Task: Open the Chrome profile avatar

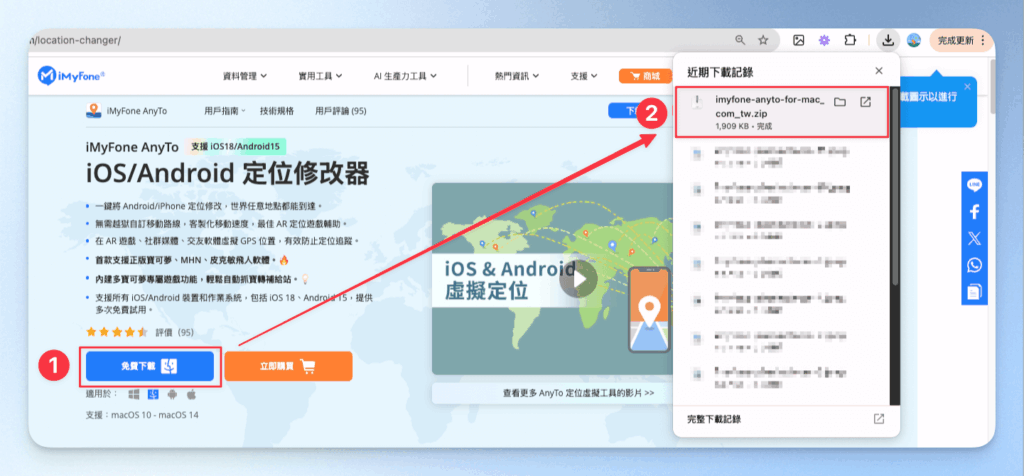Action: pyautogui.click(x=914, y=40)
